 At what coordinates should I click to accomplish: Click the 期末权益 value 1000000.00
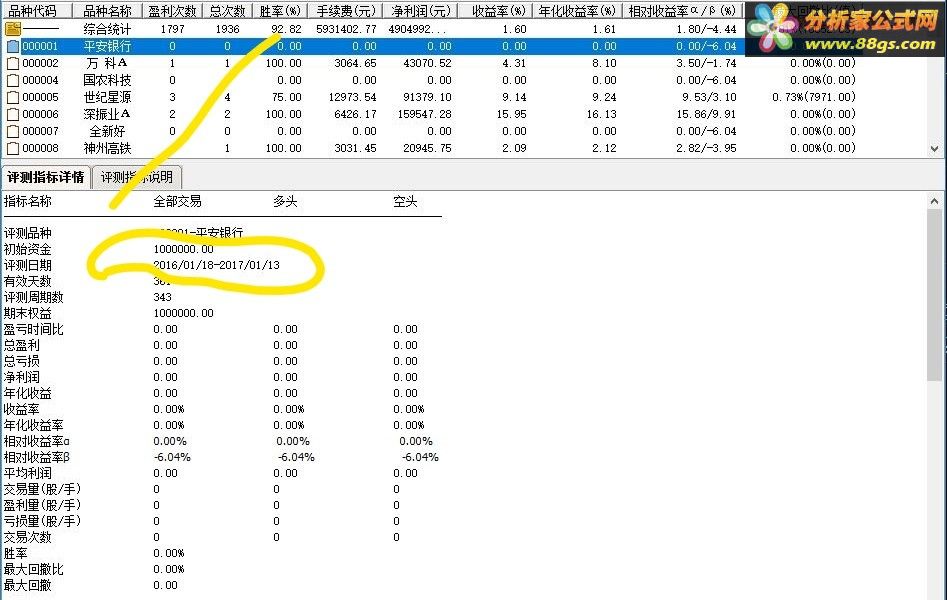tap(183, 313)
